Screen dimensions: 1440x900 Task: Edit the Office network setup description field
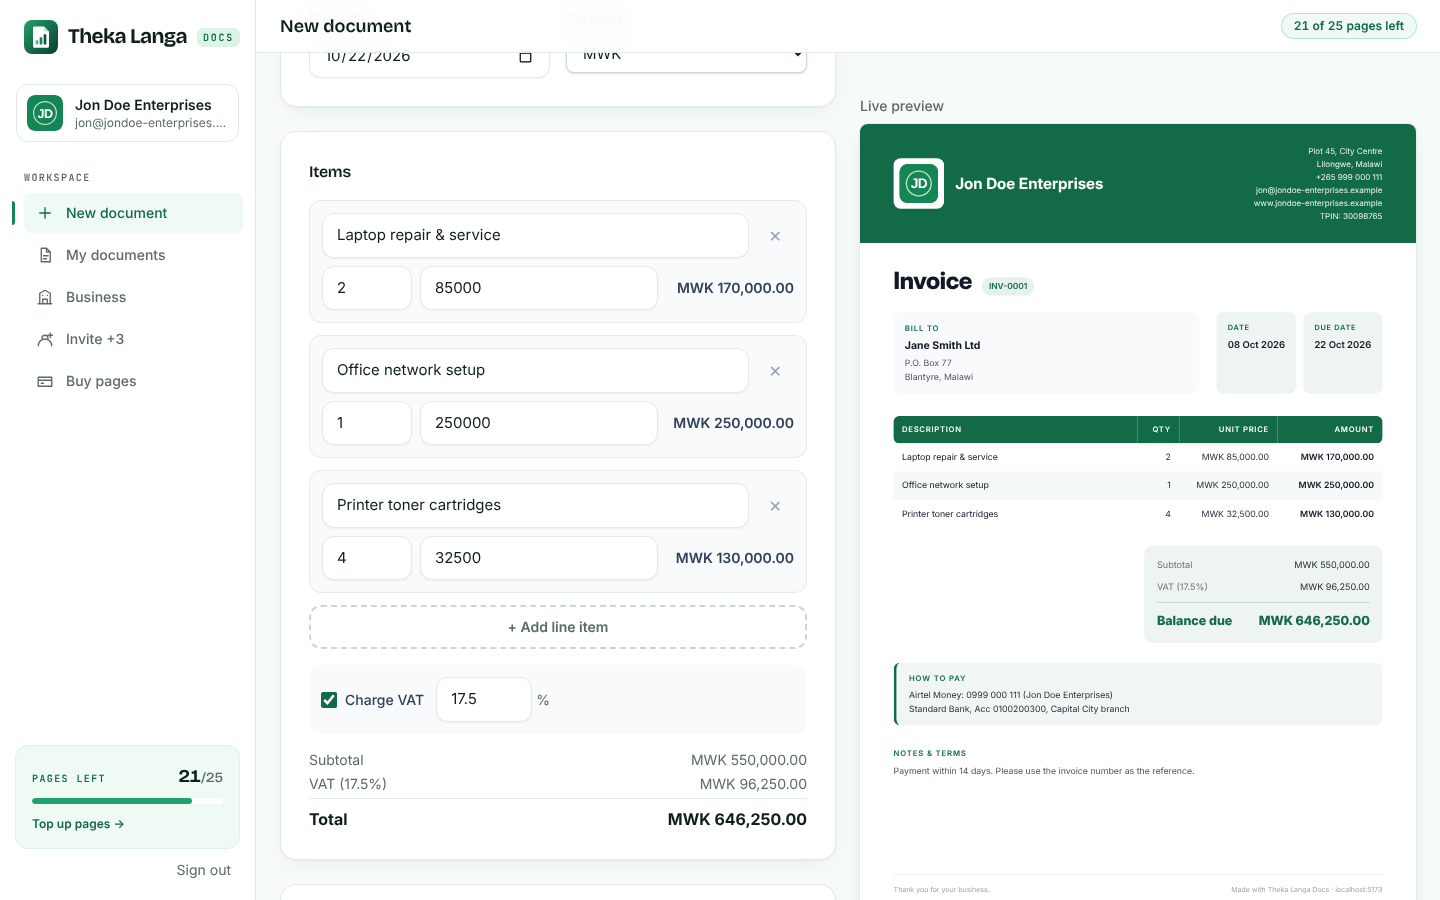[535, 370]
